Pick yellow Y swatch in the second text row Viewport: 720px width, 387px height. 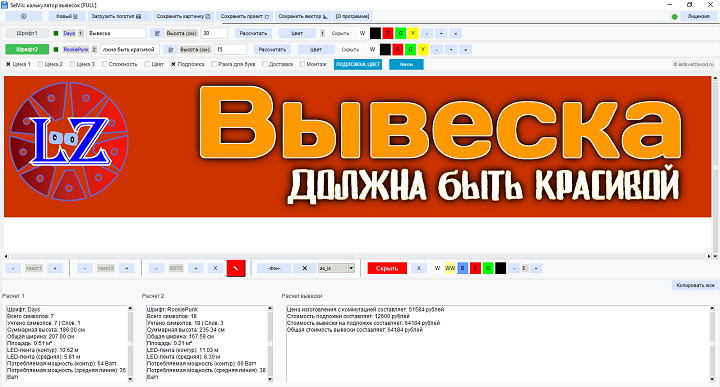click(x=423, y=49)
